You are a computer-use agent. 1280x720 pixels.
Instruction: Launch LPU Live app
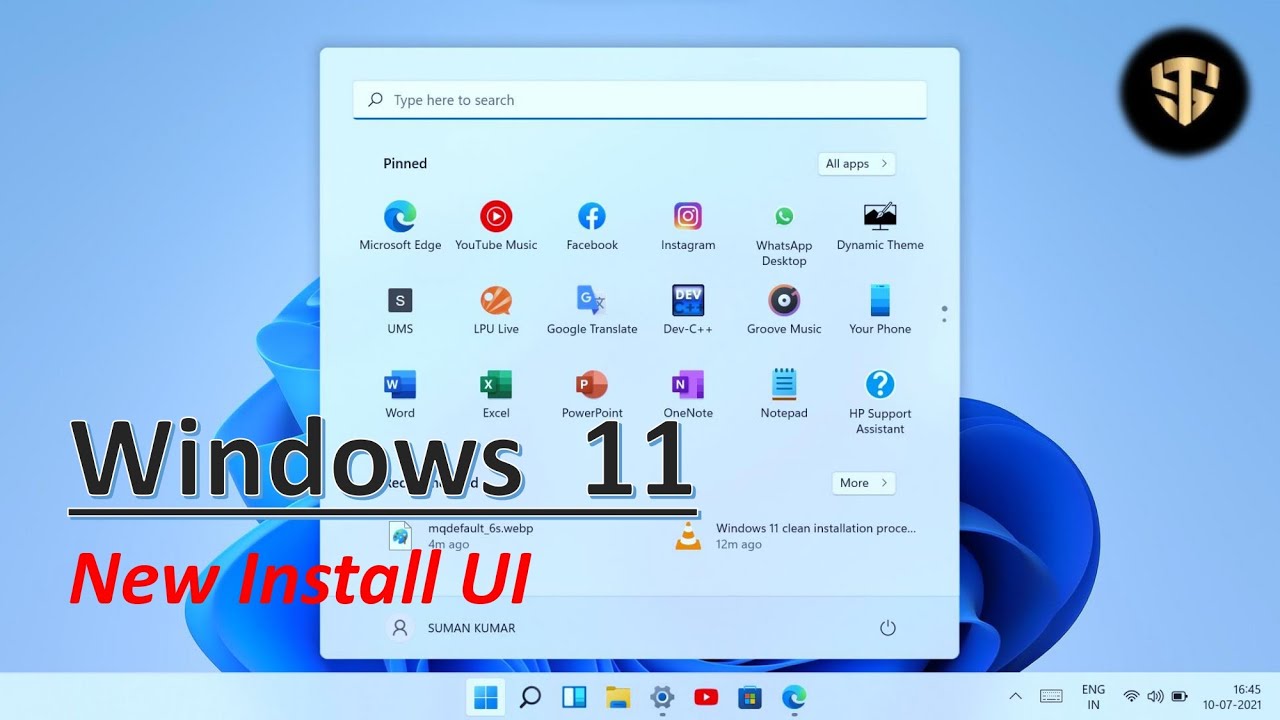[496, 311]
